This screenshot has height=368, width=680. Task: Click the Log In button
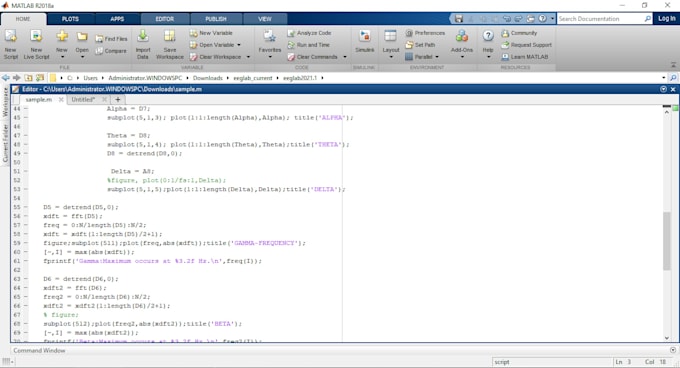(x=667, y=19)
